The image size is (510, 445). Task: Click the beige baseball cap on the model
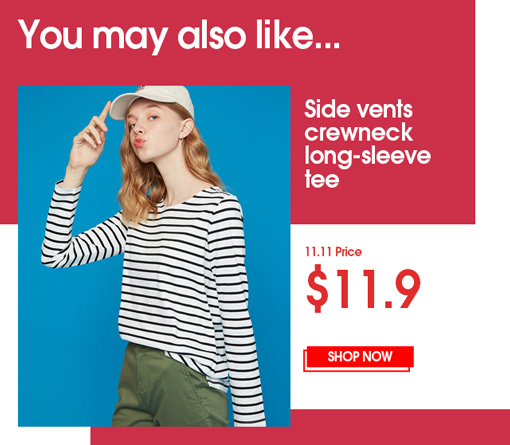(x=152, y=102)
